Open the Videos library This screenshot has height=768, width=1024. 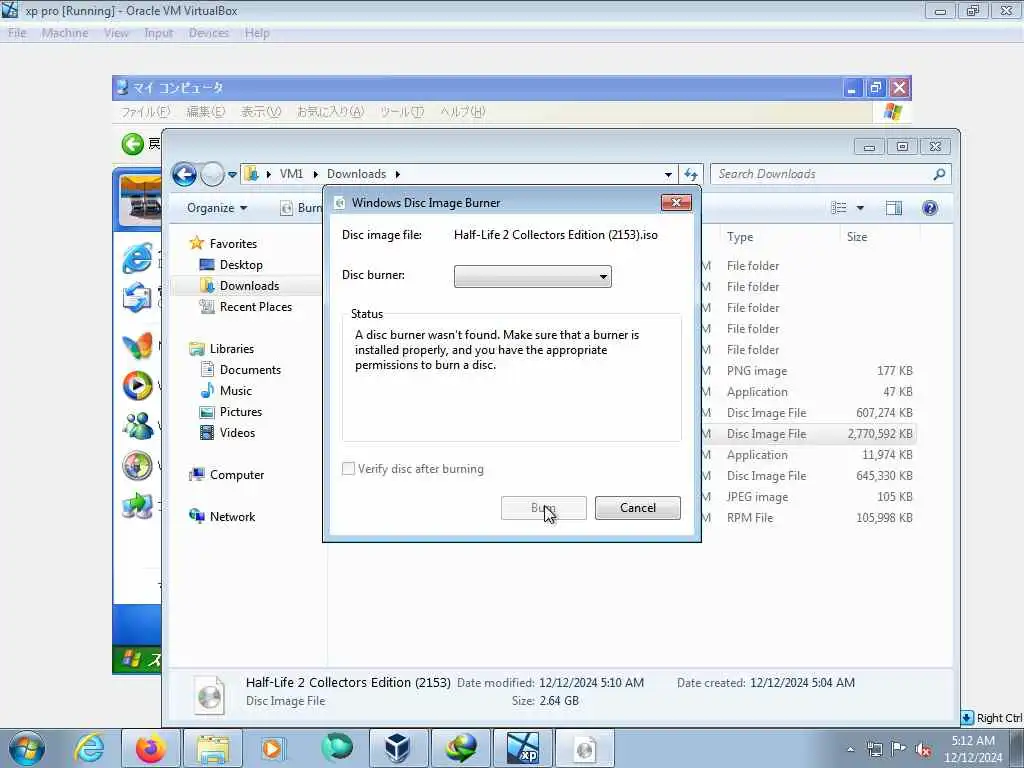[238, 432]
